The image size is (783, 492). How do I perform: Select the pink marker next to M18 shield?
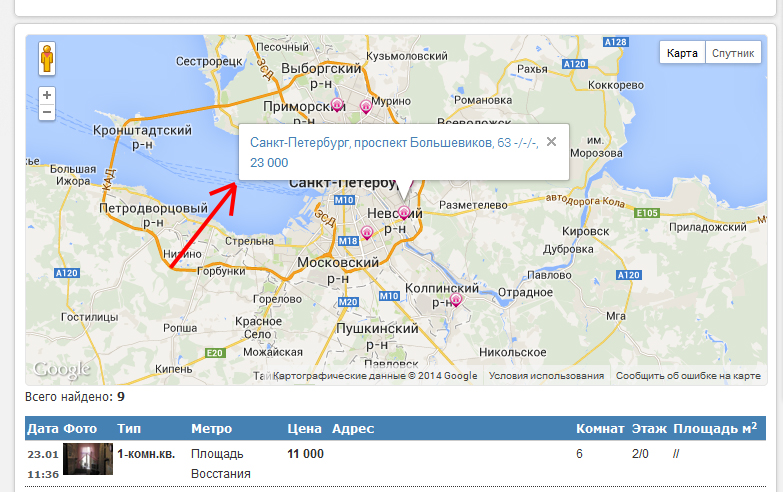pos(367,233)
